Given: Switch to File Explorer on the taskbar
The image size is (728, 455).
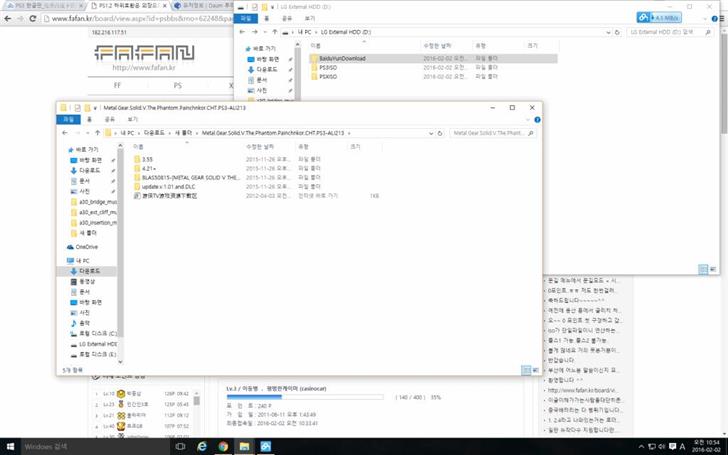Looking at the screenshot, I should 245,447.
